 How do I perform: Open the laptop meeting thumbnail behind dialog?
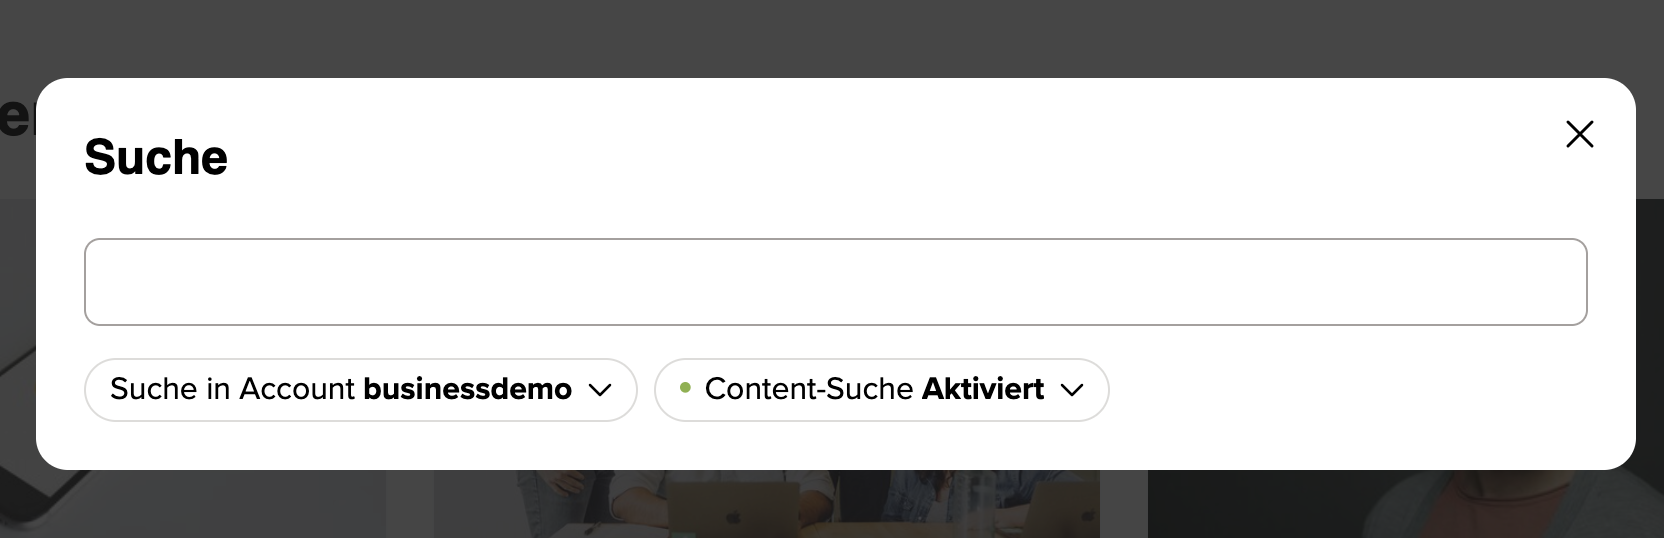[766, 504]
